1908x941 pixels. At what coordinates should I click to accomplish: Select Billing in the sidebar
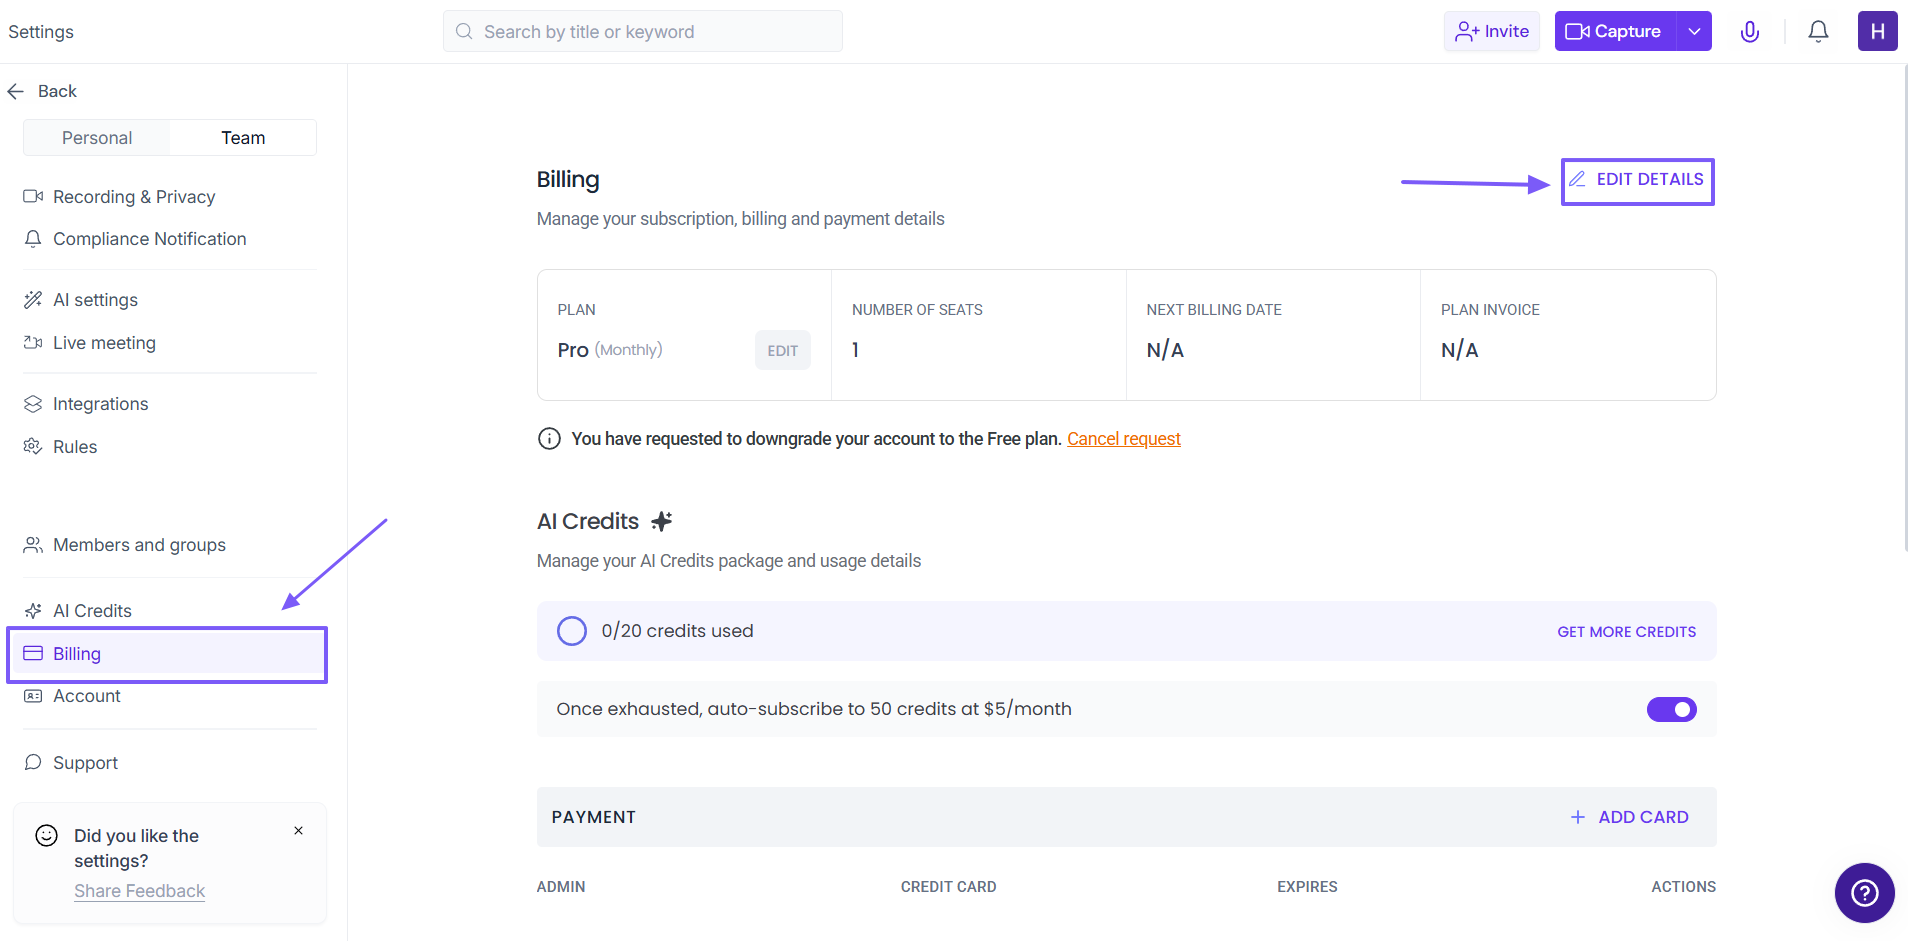167,654
